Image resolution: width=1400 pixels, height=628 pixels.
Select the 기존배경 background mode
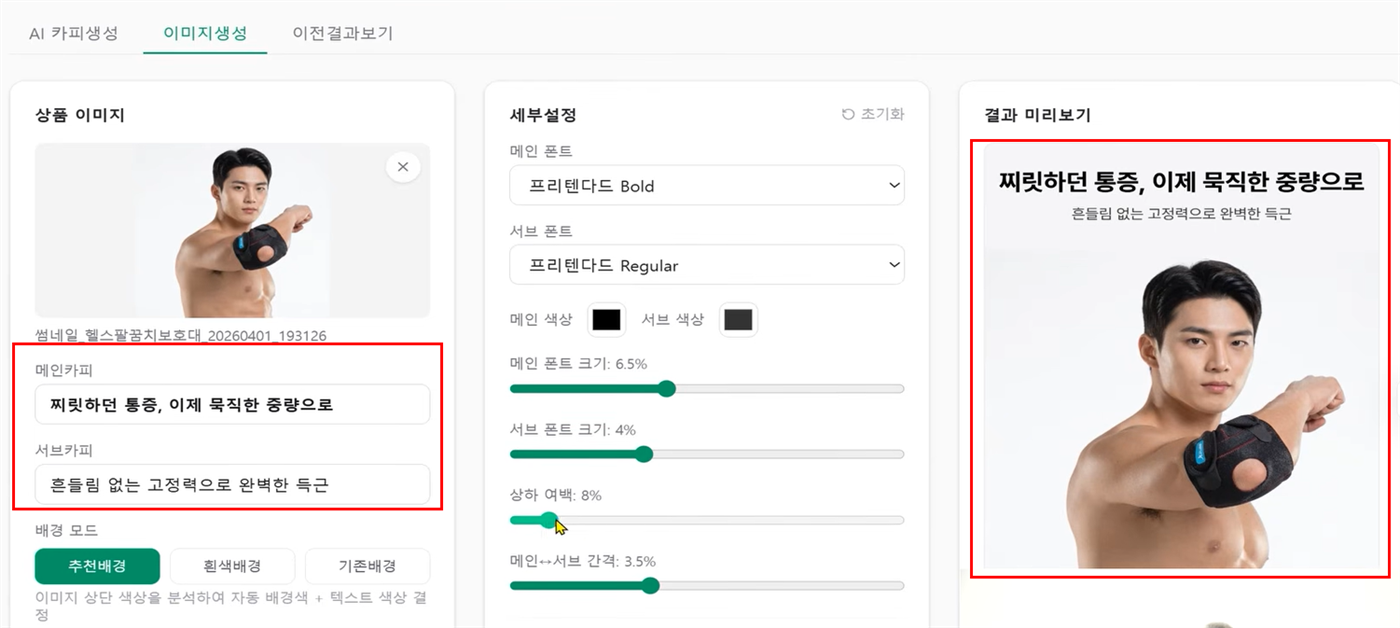(367, 566)
